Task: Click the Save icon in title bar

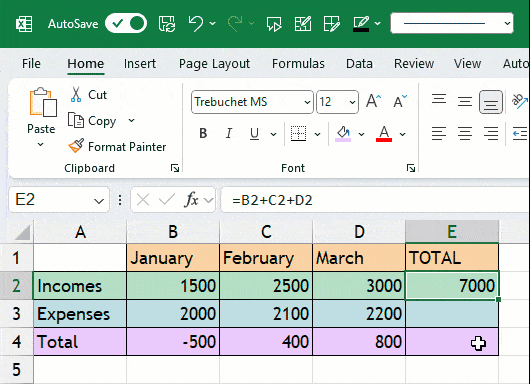Action: tap(167, 24)
